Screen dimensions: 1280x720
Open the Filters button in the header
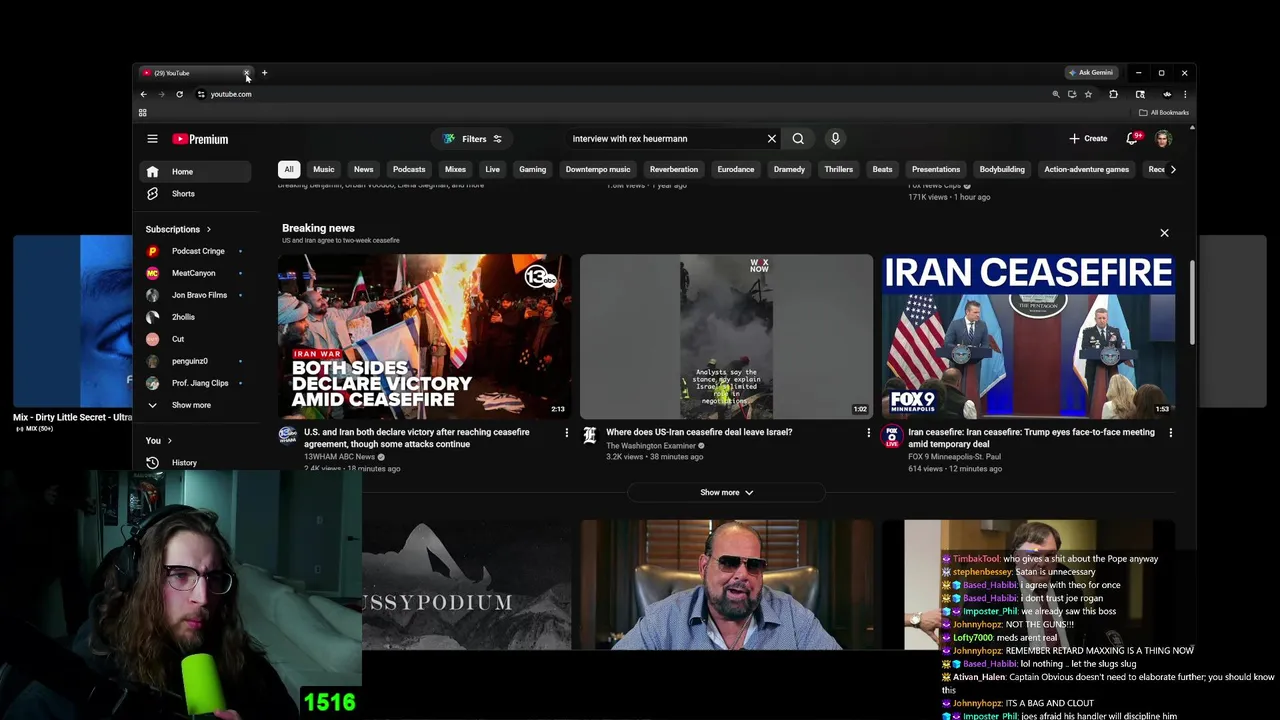pos(473,139)
